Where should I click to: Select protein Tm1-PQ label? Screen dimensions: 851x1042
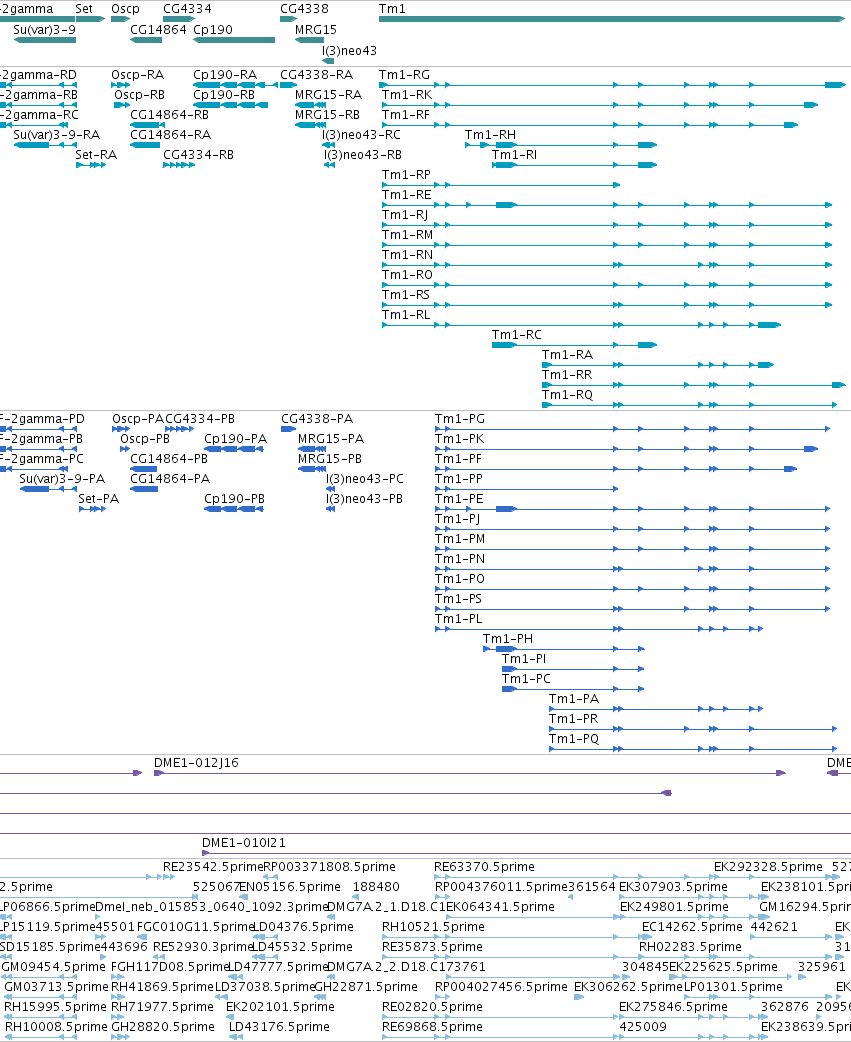point(574,738)
